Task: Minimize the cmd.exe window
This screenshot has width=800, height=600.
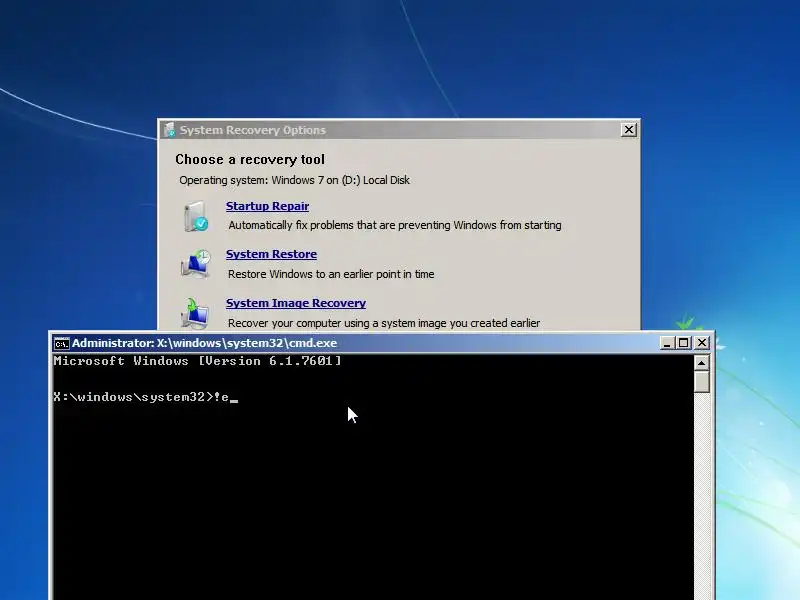Action: (x=666, y=343)
